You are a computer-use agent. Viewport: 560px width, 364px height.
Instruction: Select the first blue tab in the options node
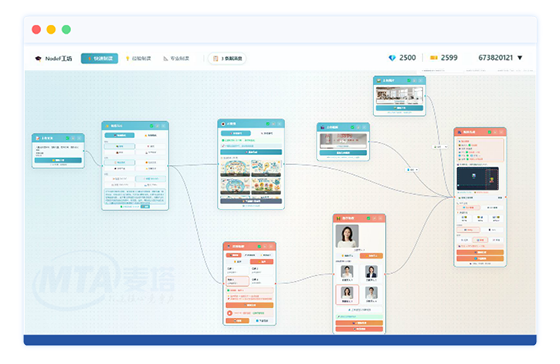(120, 135)
